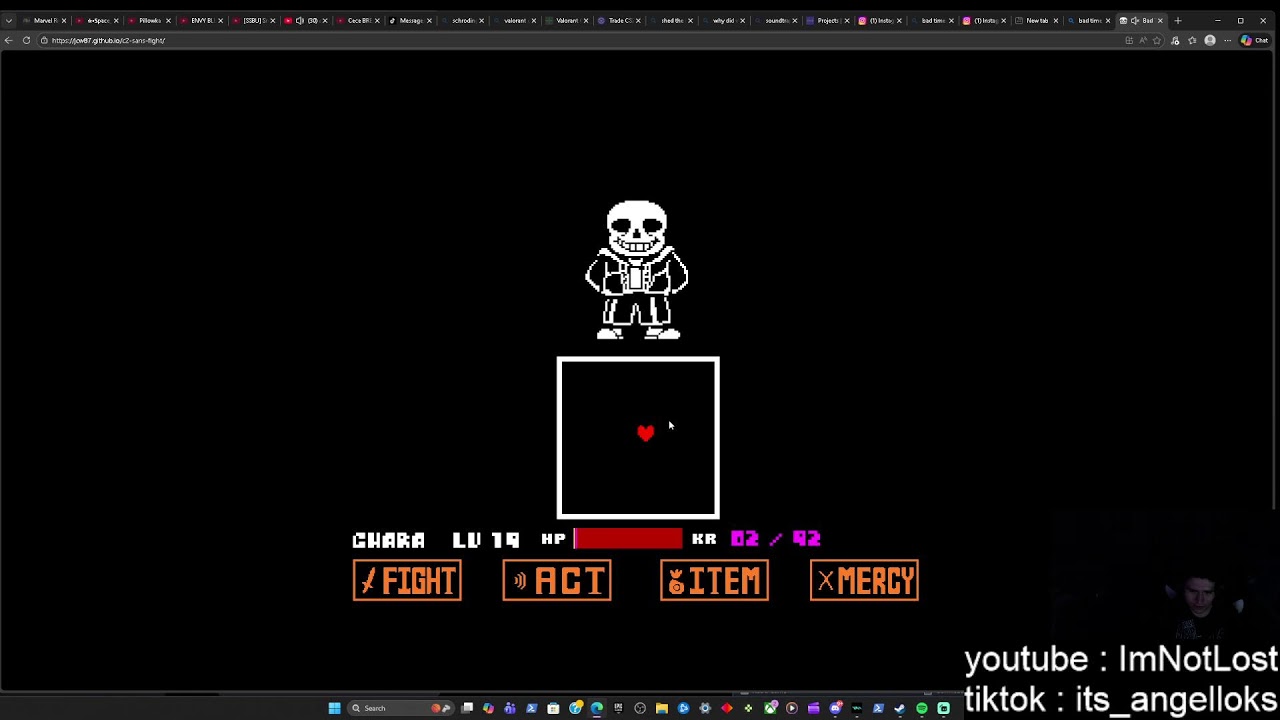Close the active Bad Time tab
Image resolution: width=1280 pixels, height=720 pixels.
[x=1160, y=20]
